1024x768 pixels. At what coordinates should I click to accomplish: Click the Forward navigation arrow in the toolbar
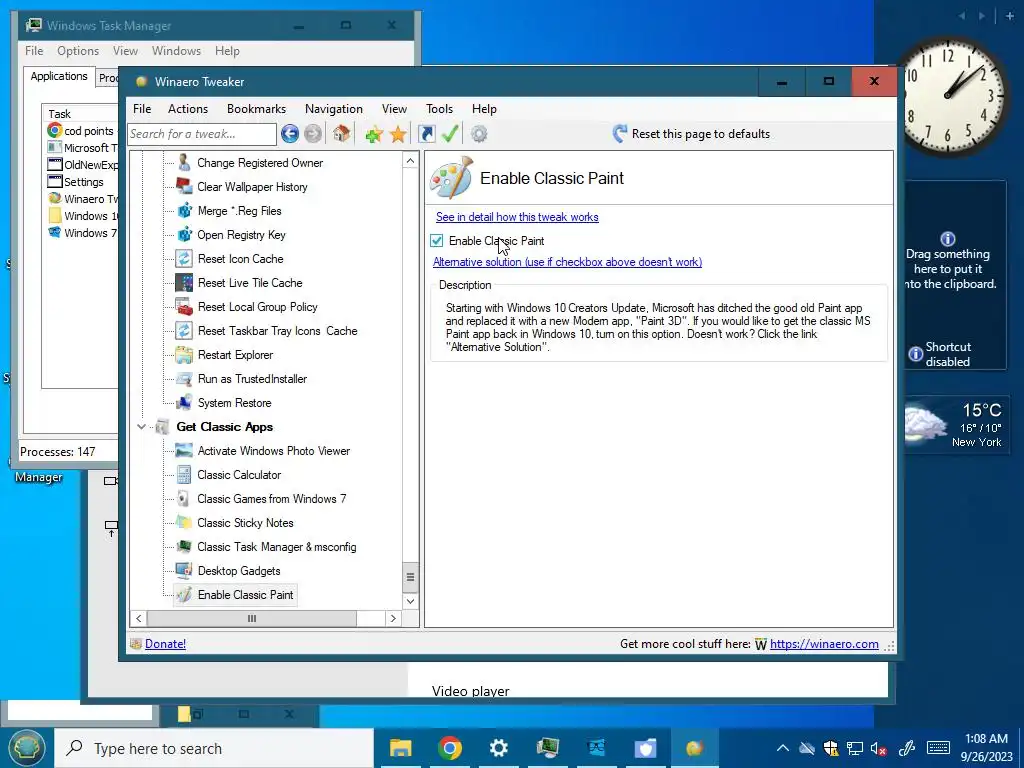point(313,134)
